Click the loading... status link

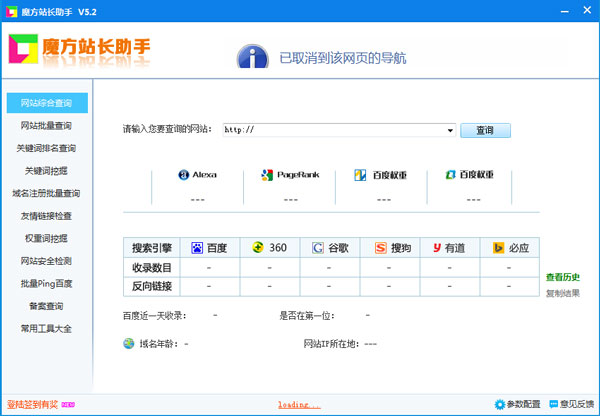tap(299, 405)
